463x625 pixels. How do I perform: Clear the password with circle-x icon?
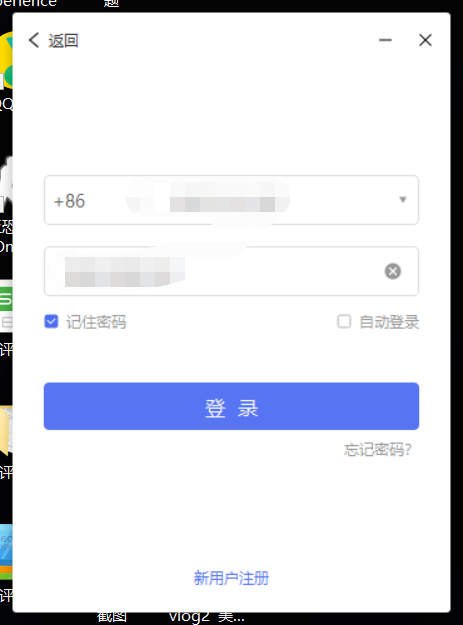coord(392,271)
